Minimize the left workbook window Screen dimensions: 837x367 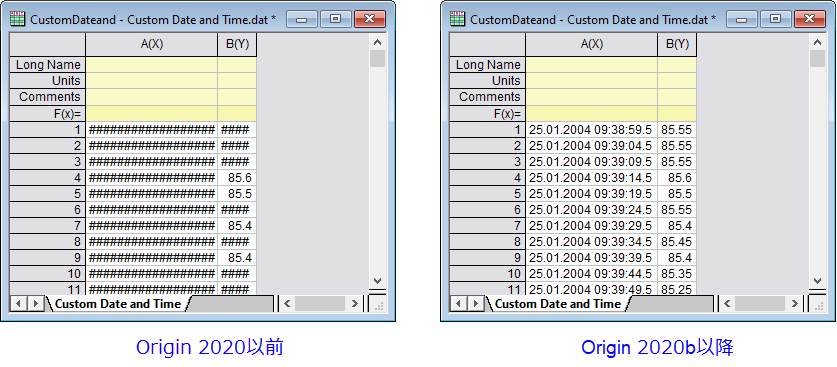tap(302, 19)
